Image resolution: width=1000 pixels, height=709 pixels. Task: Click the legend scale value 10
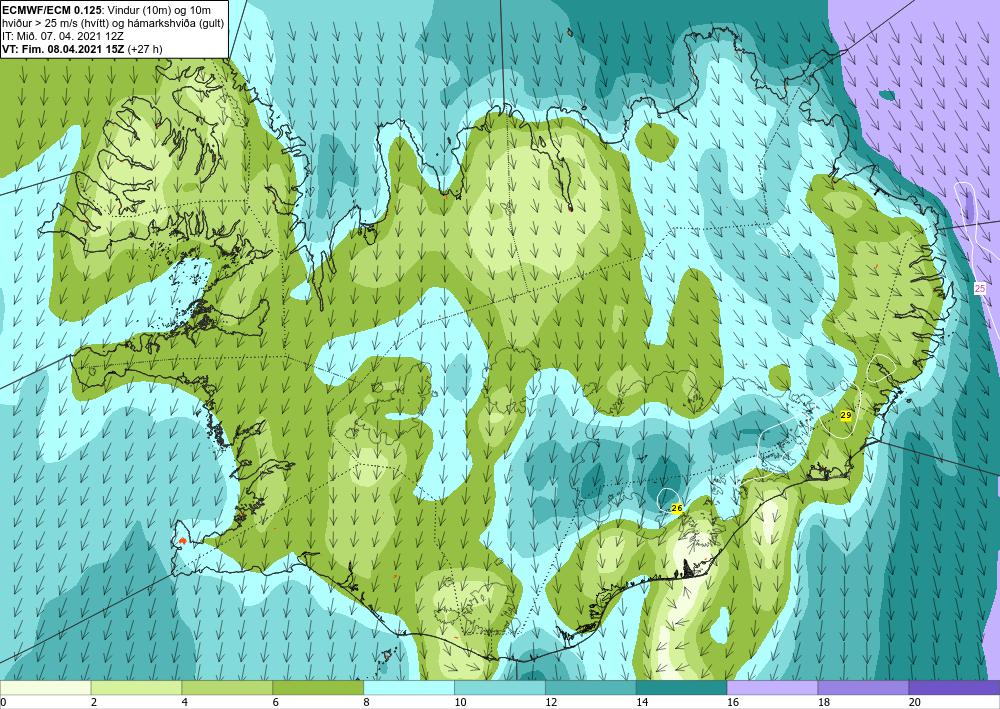point(460,703)
